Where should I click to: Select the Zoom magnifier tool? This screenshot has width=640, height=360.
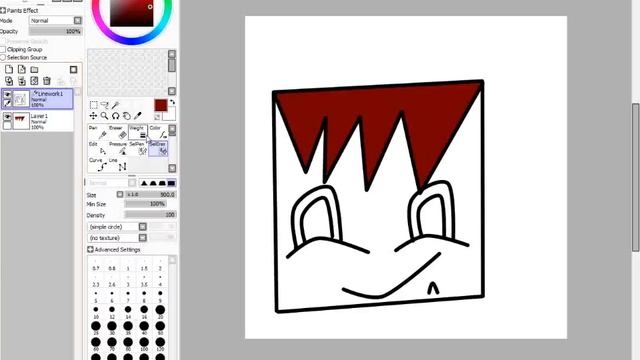click(104, 116)
